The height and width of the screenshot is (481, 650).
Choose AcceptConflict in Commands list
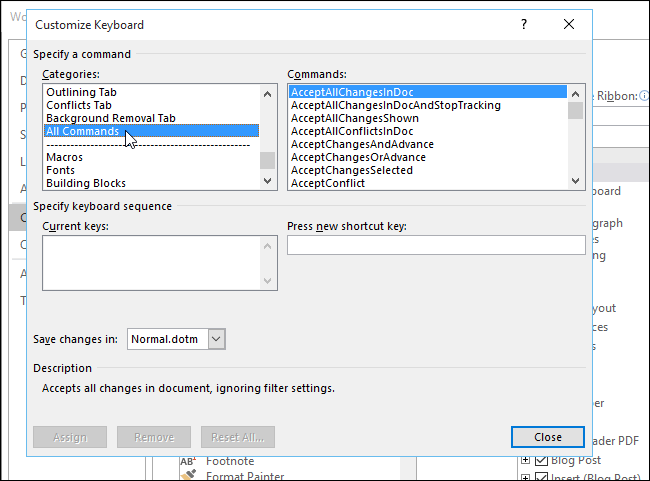coord(328,183)
